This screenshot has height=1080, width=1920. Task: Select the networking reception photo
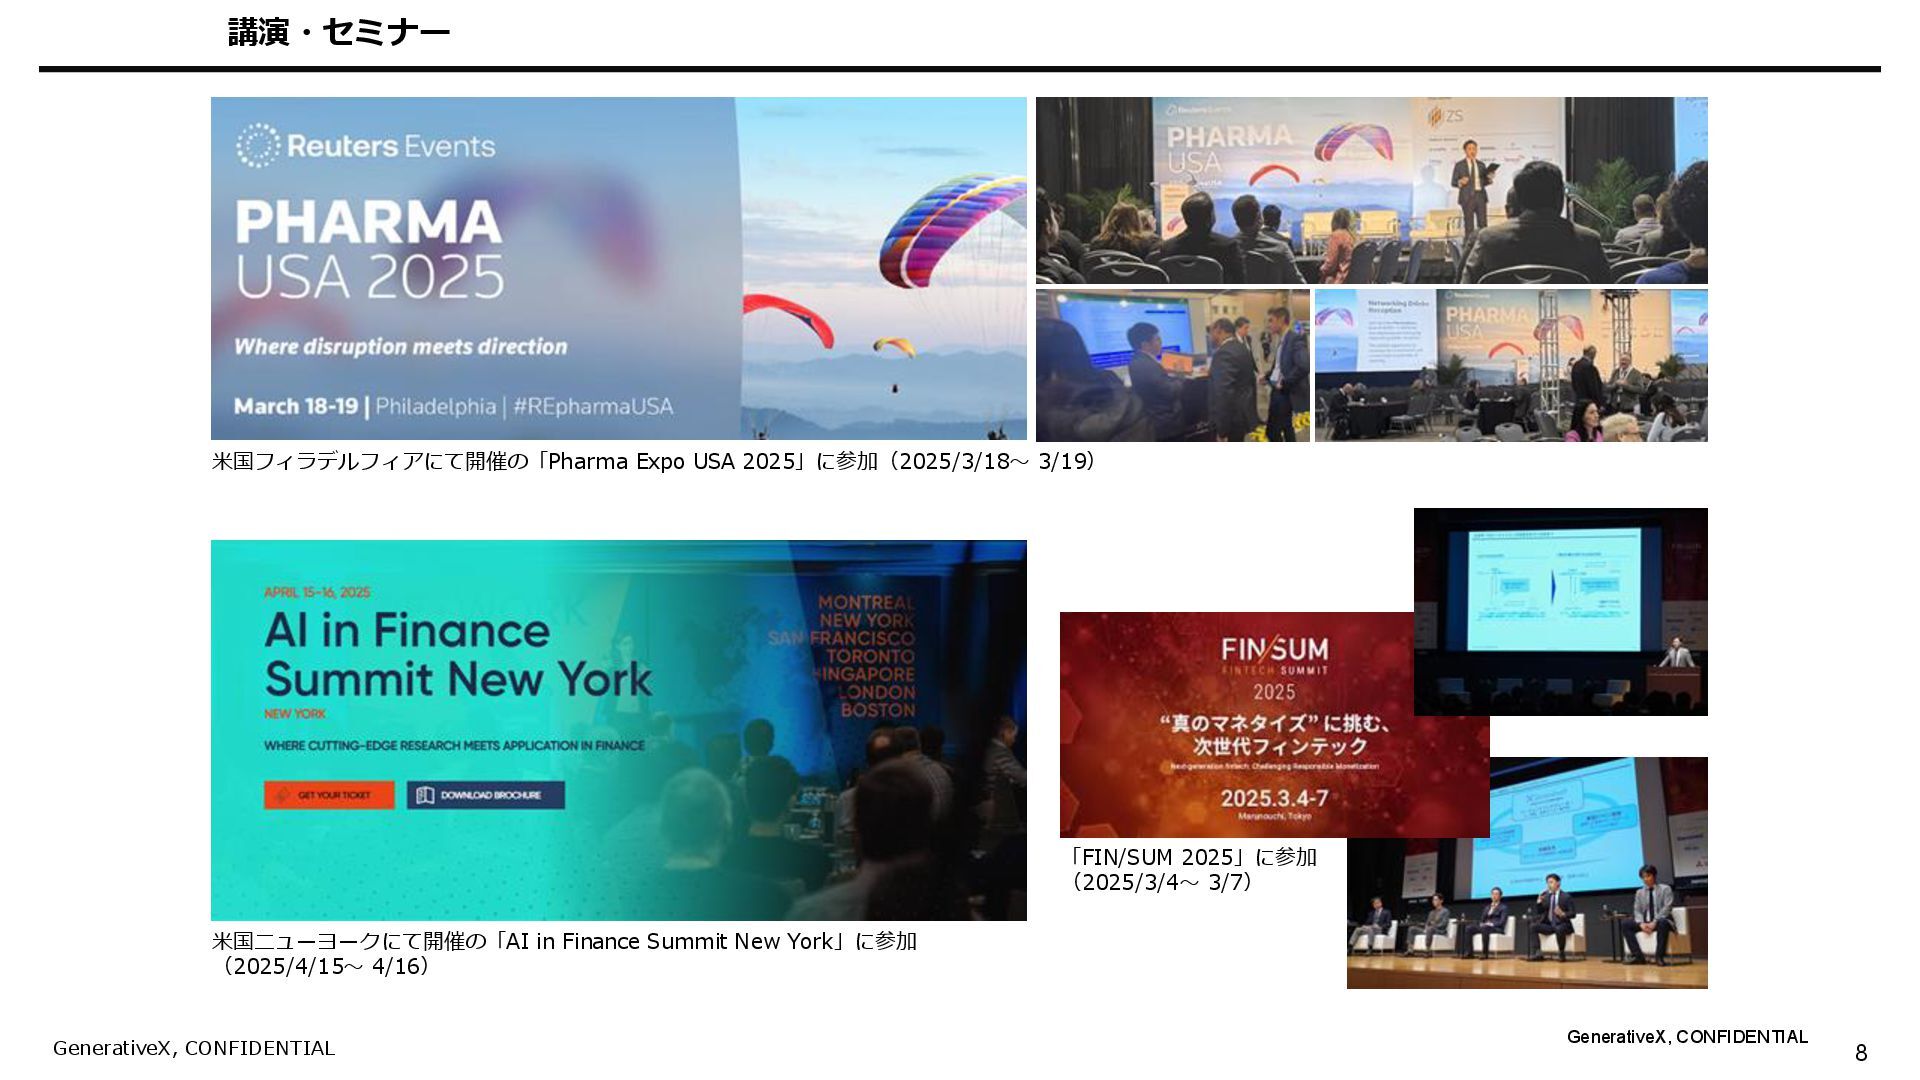pos(1510,366)
